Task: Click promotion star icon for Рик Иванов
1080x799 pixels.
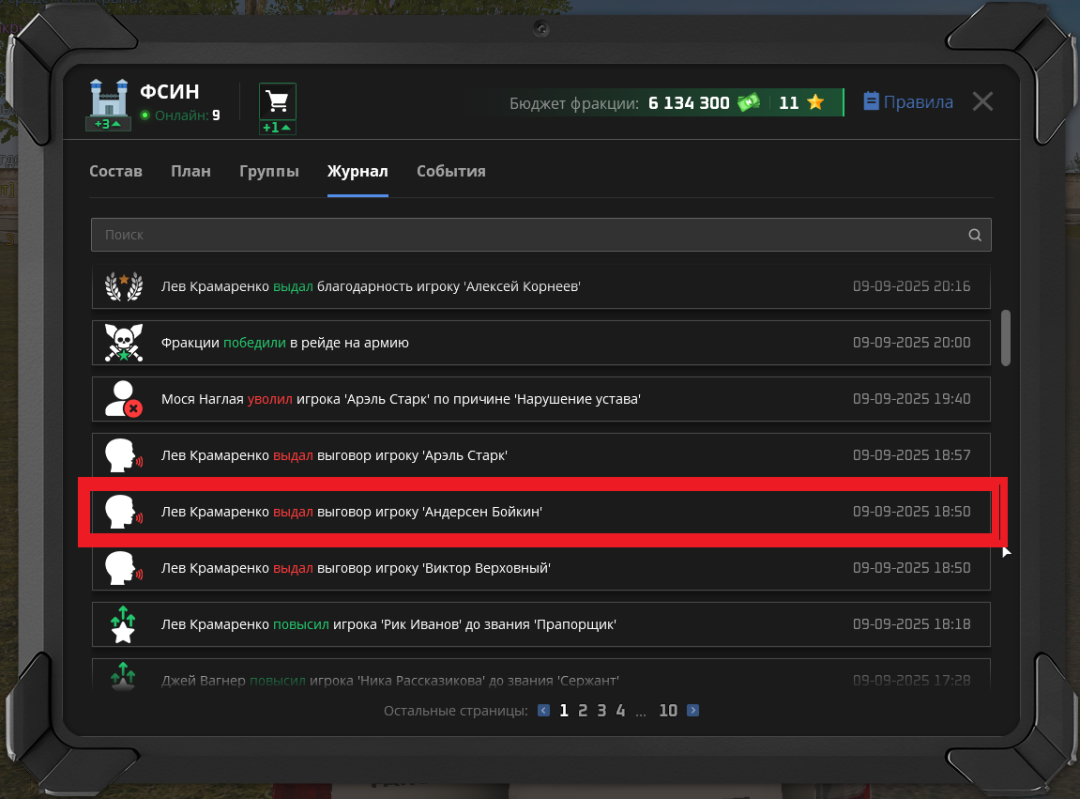Action: tap(124, 624)
